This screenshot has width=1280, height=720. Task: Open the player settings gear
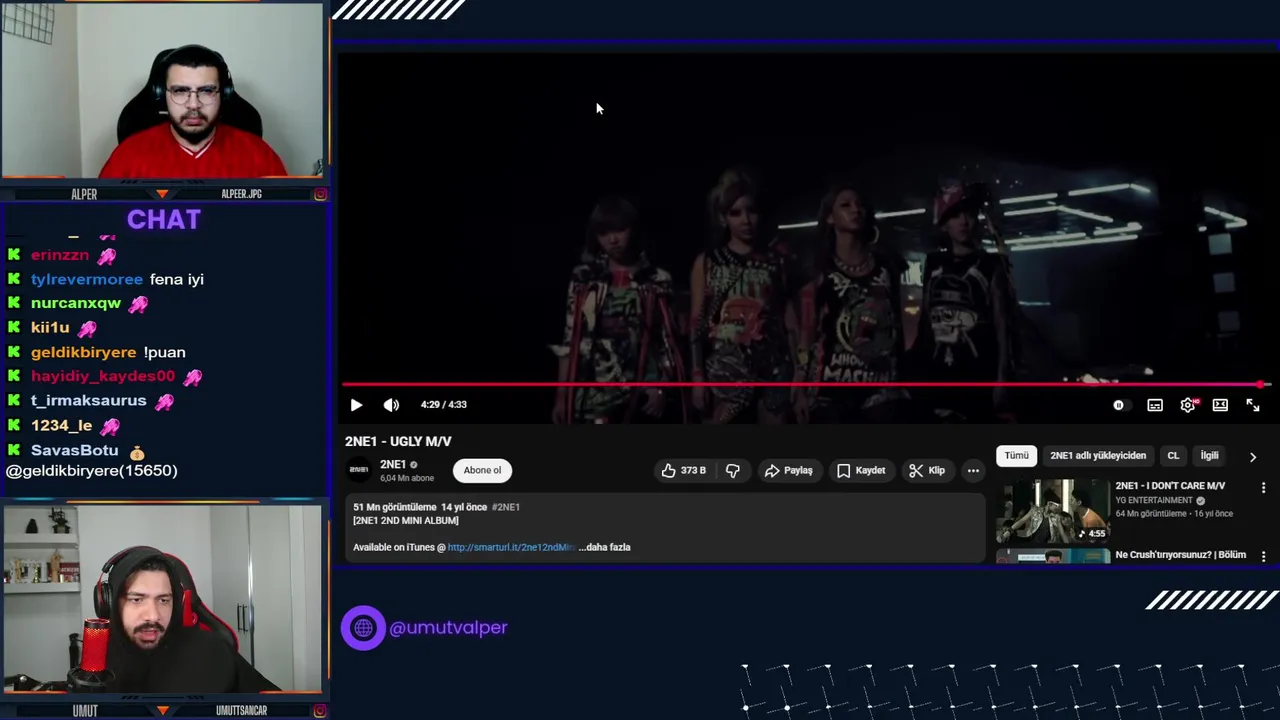coord(1188,405)
